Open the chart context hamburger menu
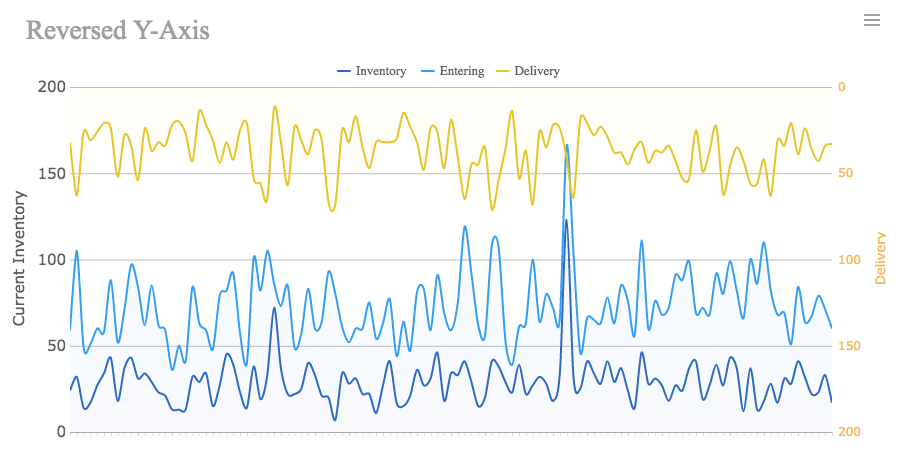Screen dimensions: 902x457 point(872,20)
